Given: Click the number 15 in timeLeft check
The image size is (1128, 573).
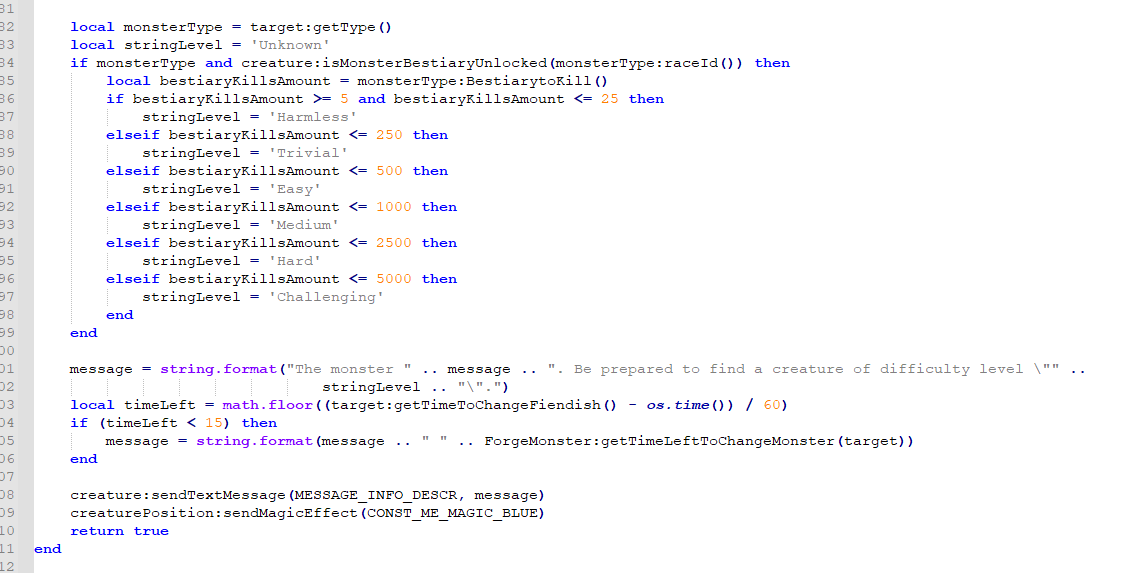Looking at the screenshot, I should tap(214, 423).
